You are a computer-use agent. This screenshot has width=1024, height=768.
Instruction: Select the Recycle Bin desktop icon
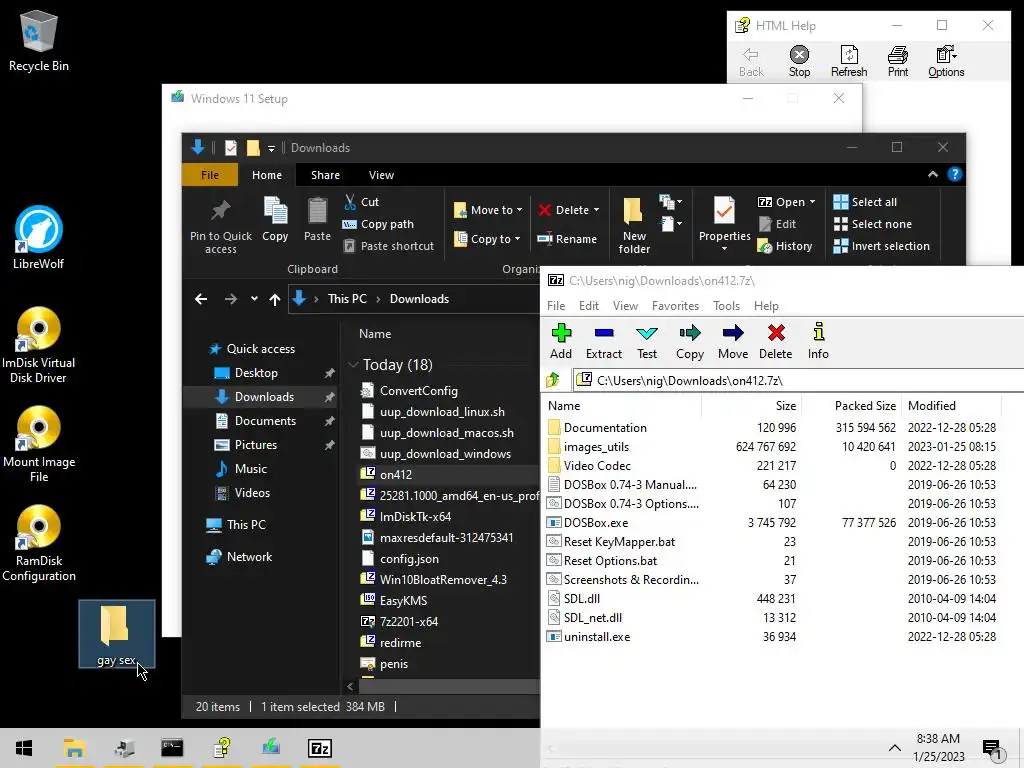39,40
